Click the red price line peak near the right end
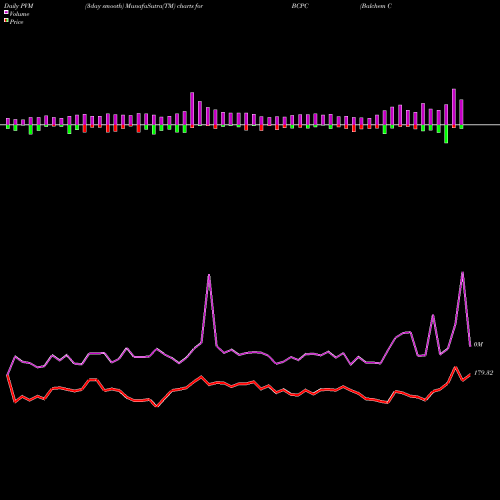 pos(455,367)
